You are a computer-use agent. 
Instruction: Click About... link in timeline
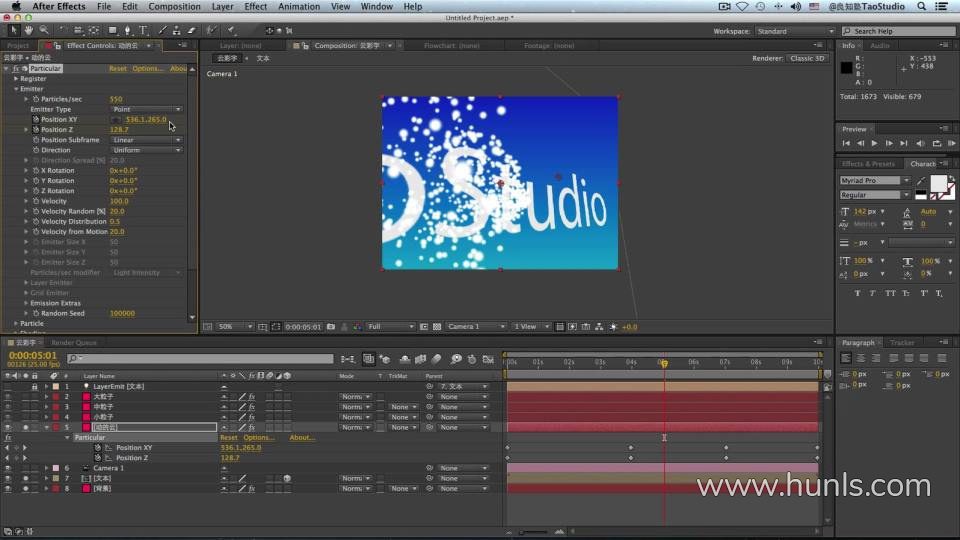pyautogui.click(x=302, y=438)
